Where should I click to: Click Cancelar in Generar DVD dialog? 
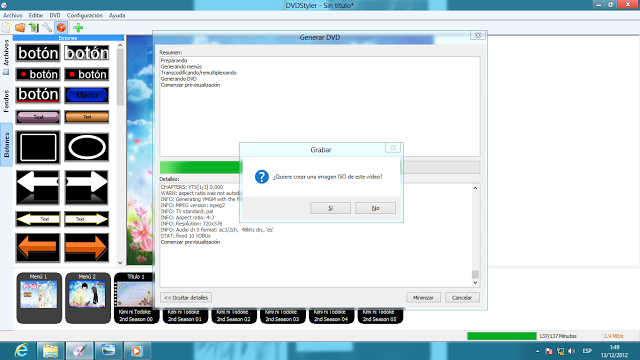(462, 298)
